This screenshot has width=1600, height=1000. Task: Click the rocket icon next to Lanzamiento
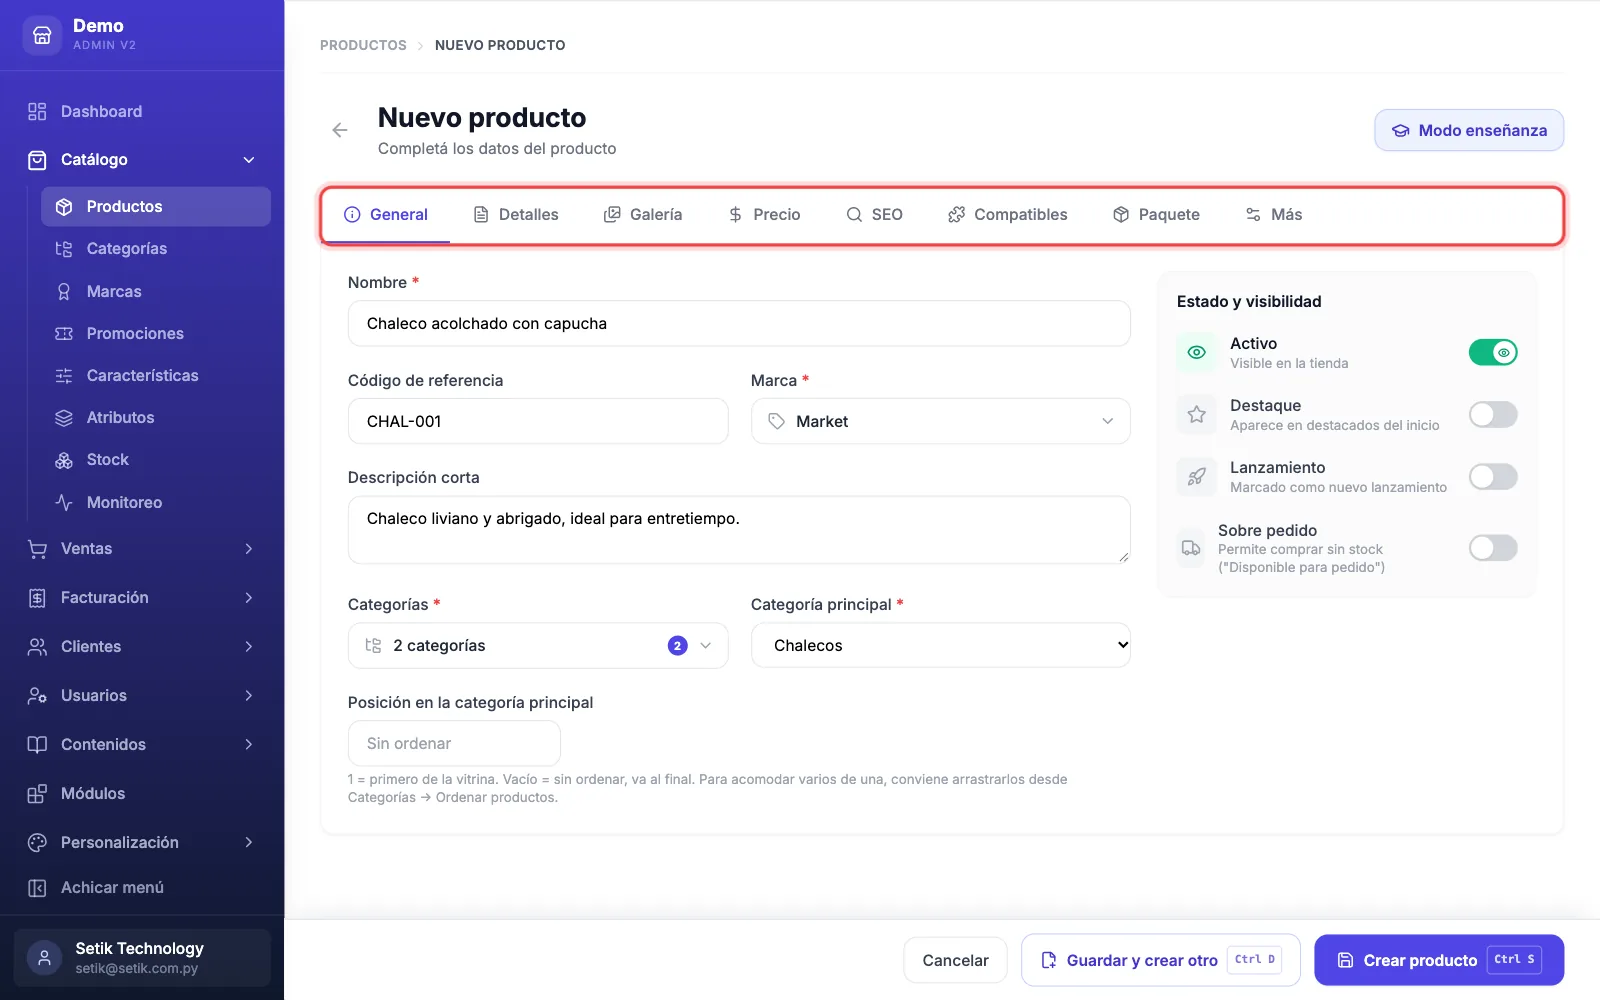tap(1196, 476)
